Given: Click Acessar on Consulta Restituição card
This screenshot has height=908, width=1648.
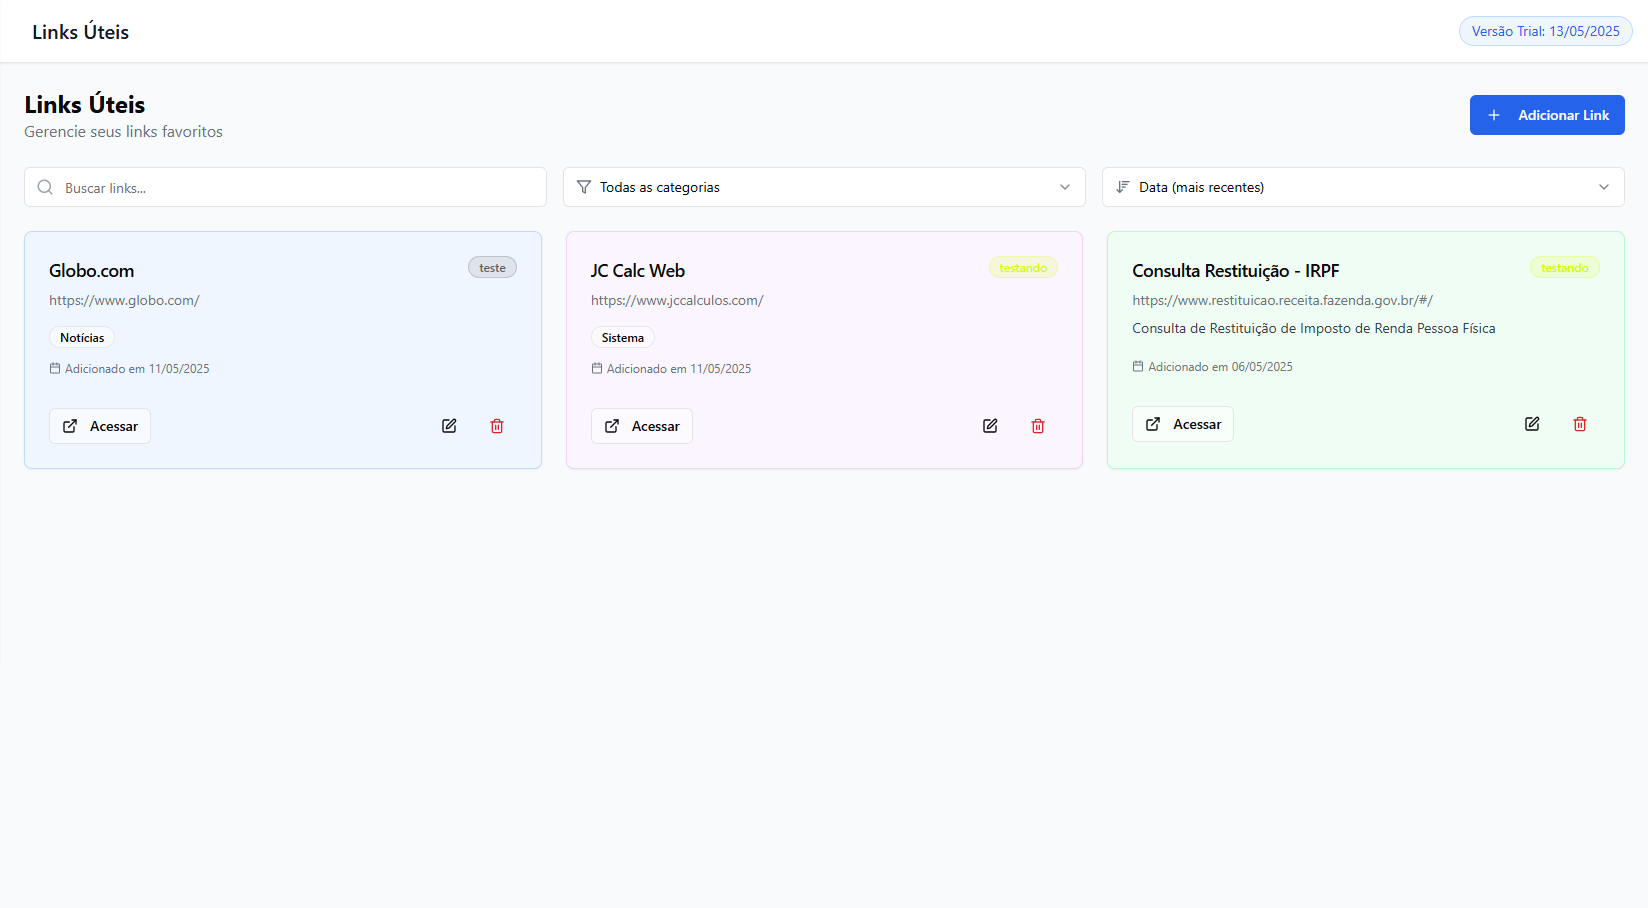Looking at the screenshot, I should (1182, 424).
